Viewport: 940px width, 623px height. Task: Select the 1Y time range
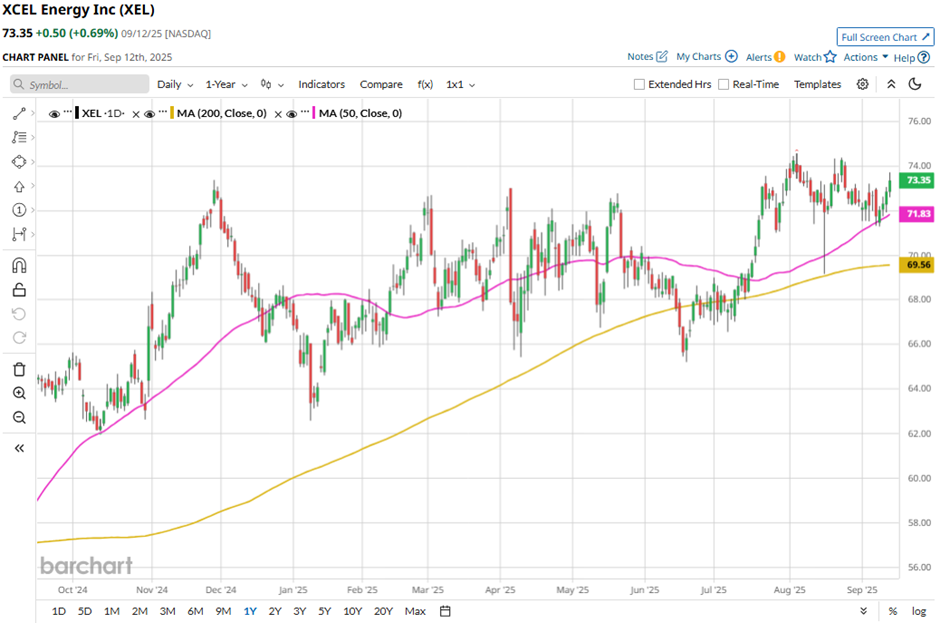[x=250, y=611]
